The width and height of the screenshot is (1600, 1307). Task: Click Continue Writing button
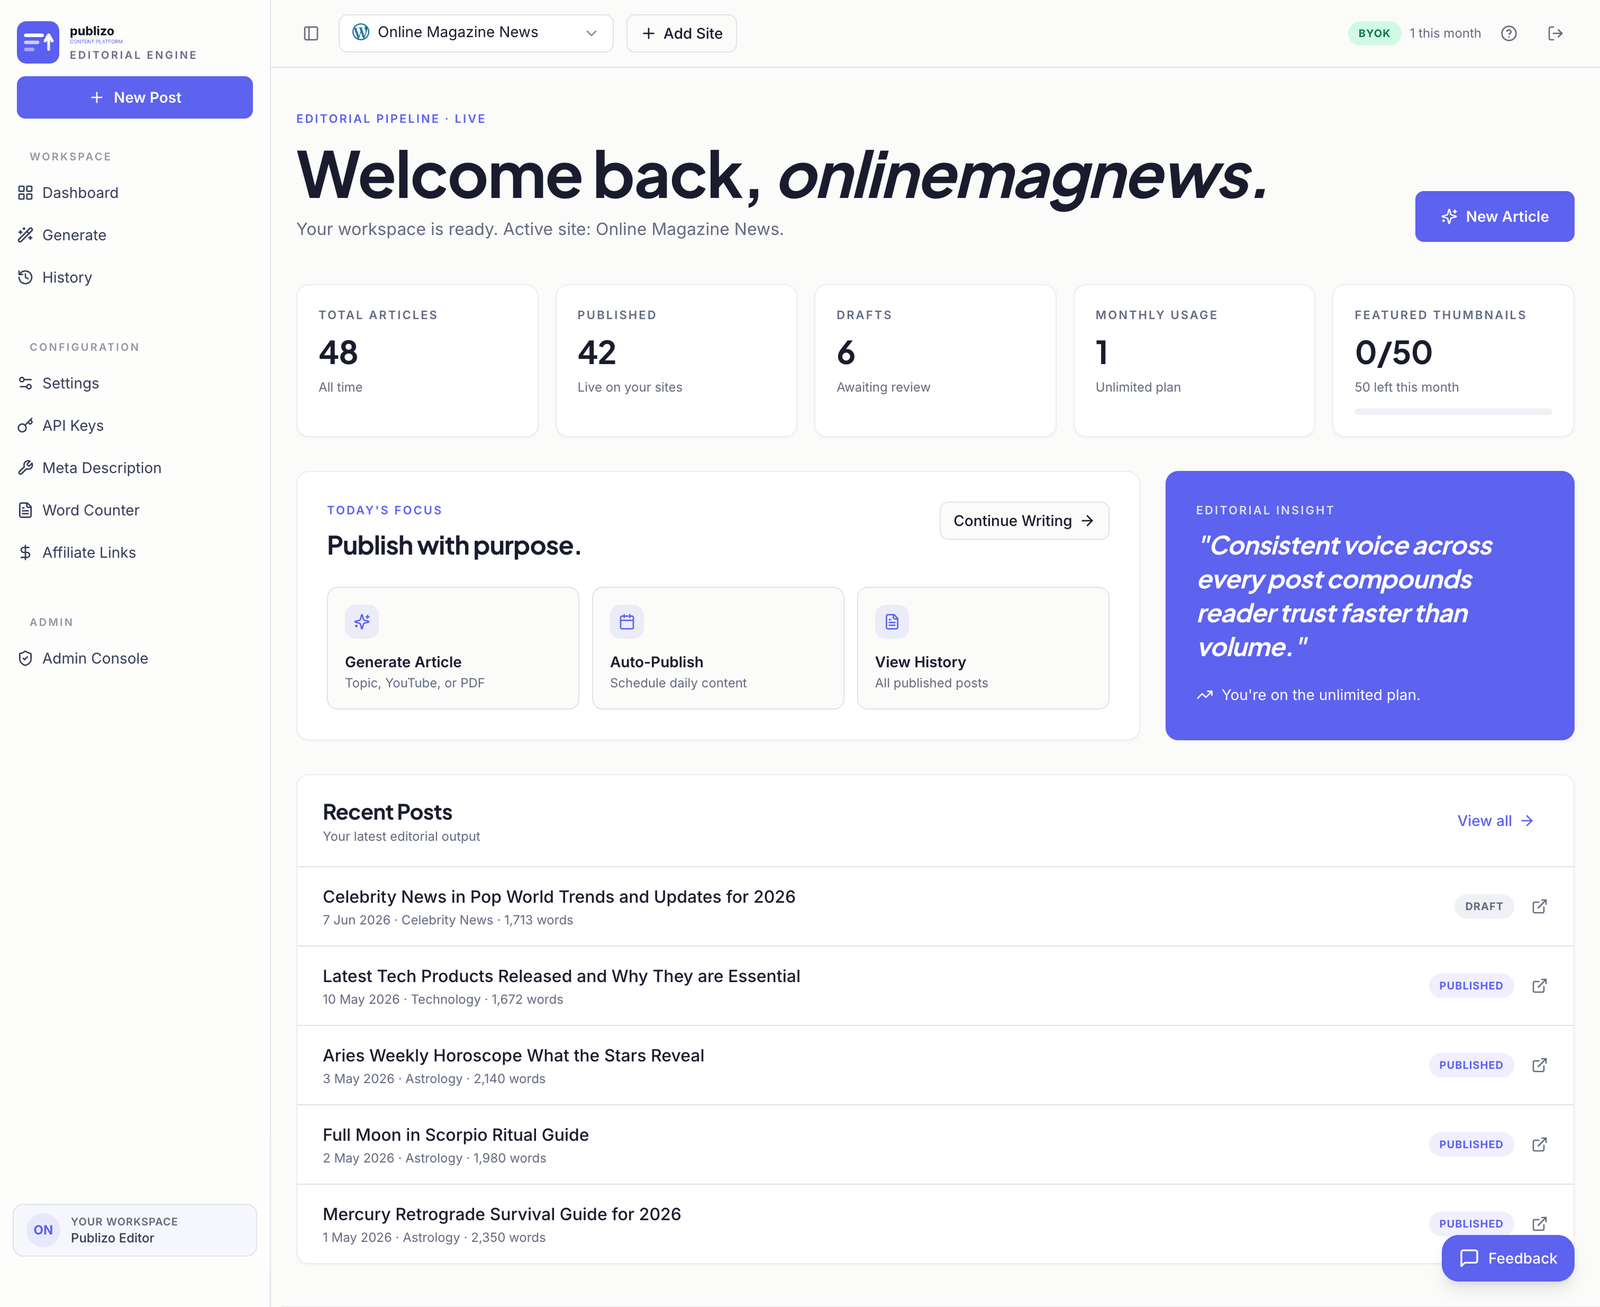(1024, 521)
